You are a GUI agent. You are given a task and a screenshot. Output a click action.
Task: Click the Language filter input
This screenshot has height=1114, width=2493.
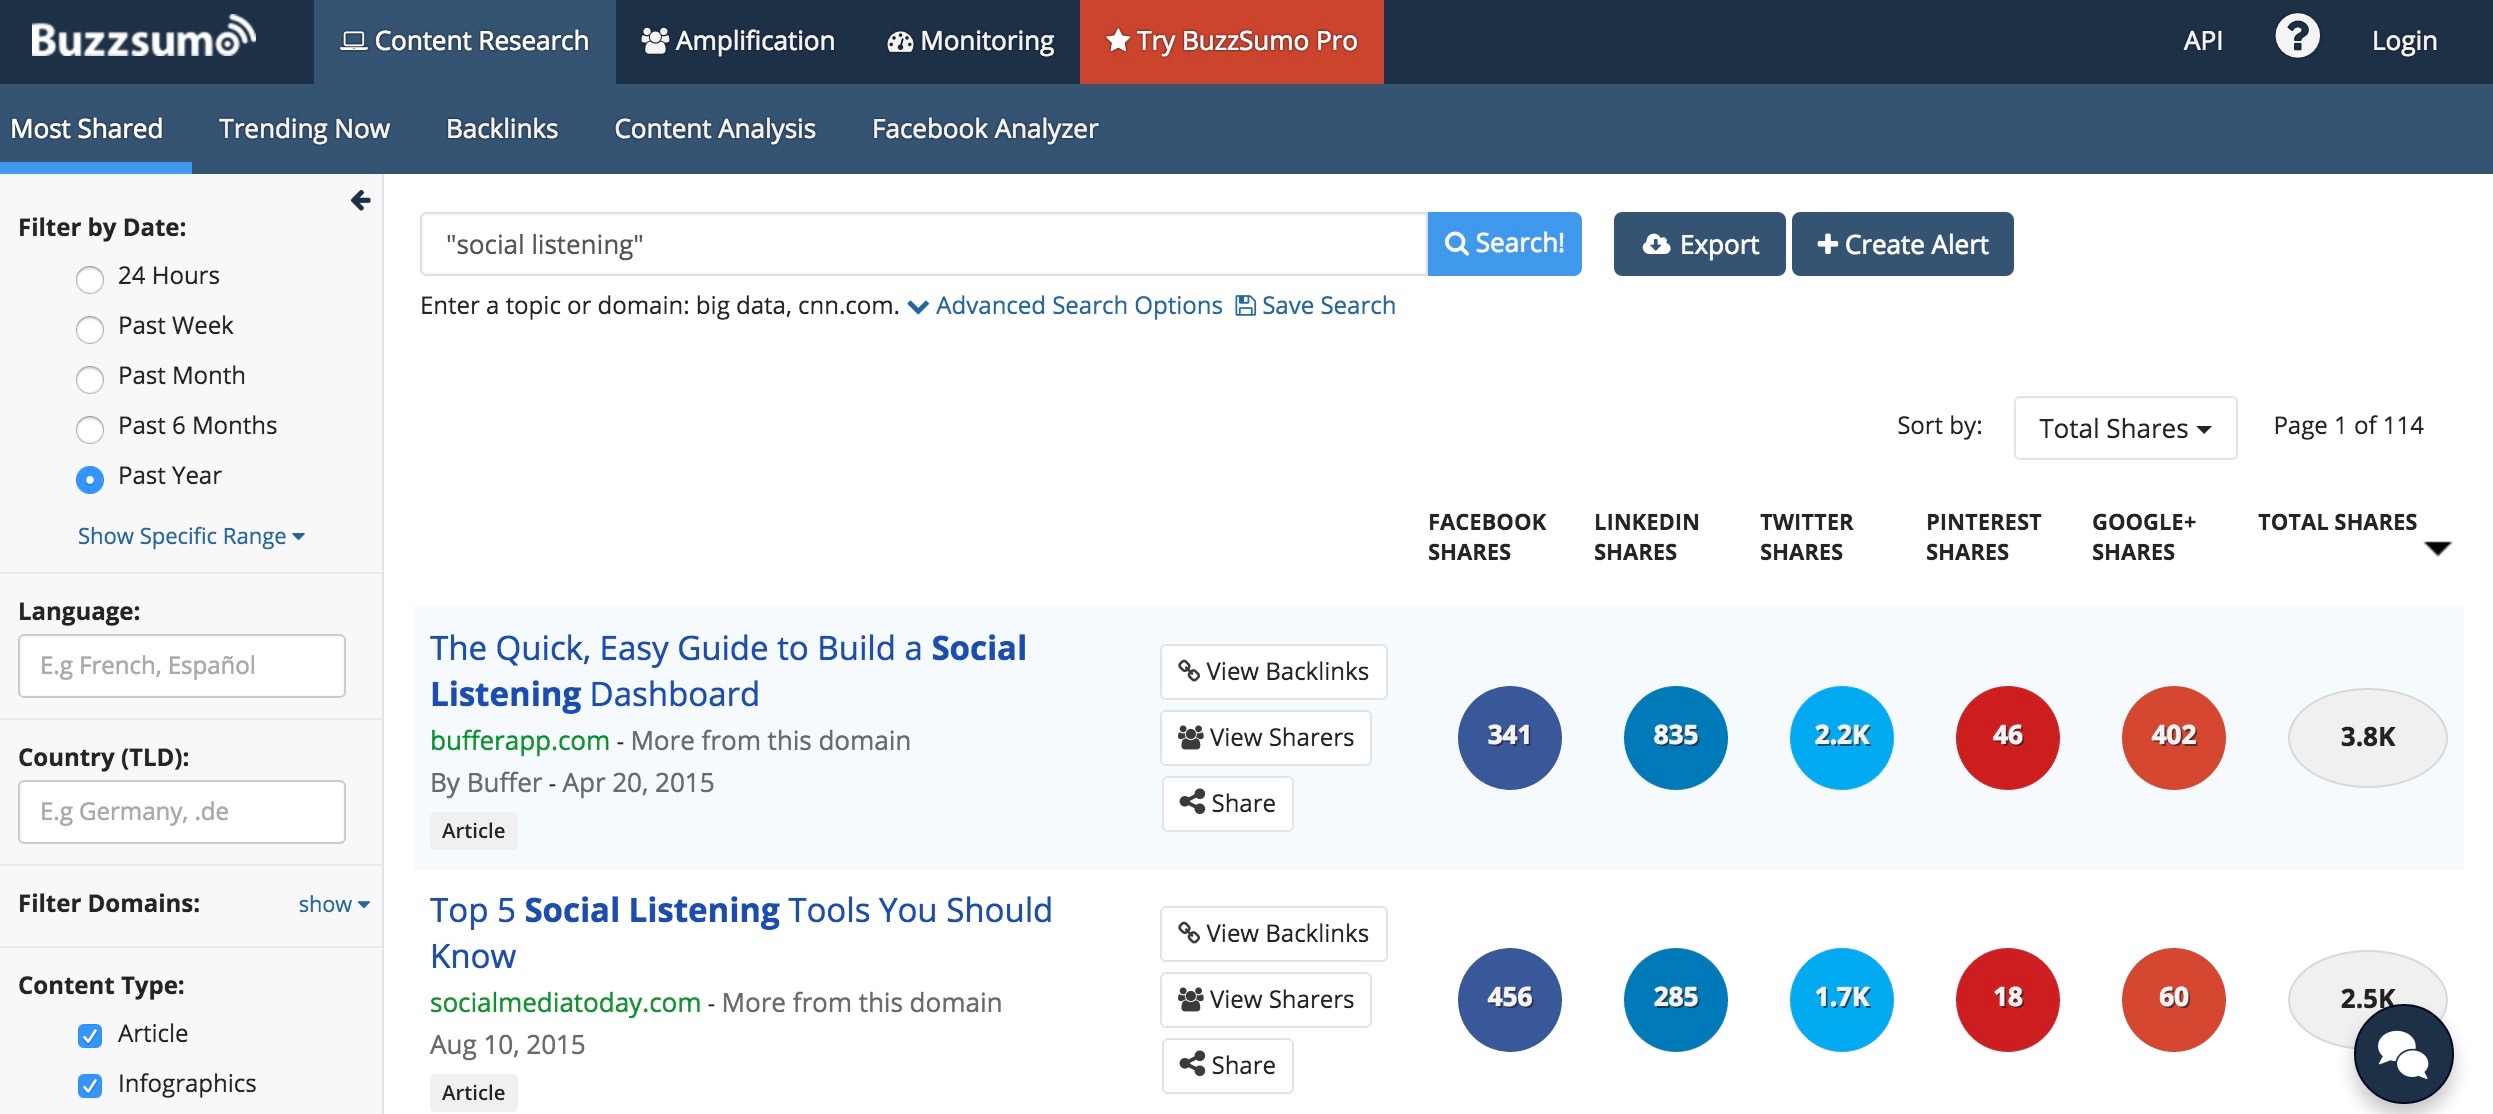pyautogui.click(x=182, y=666)
